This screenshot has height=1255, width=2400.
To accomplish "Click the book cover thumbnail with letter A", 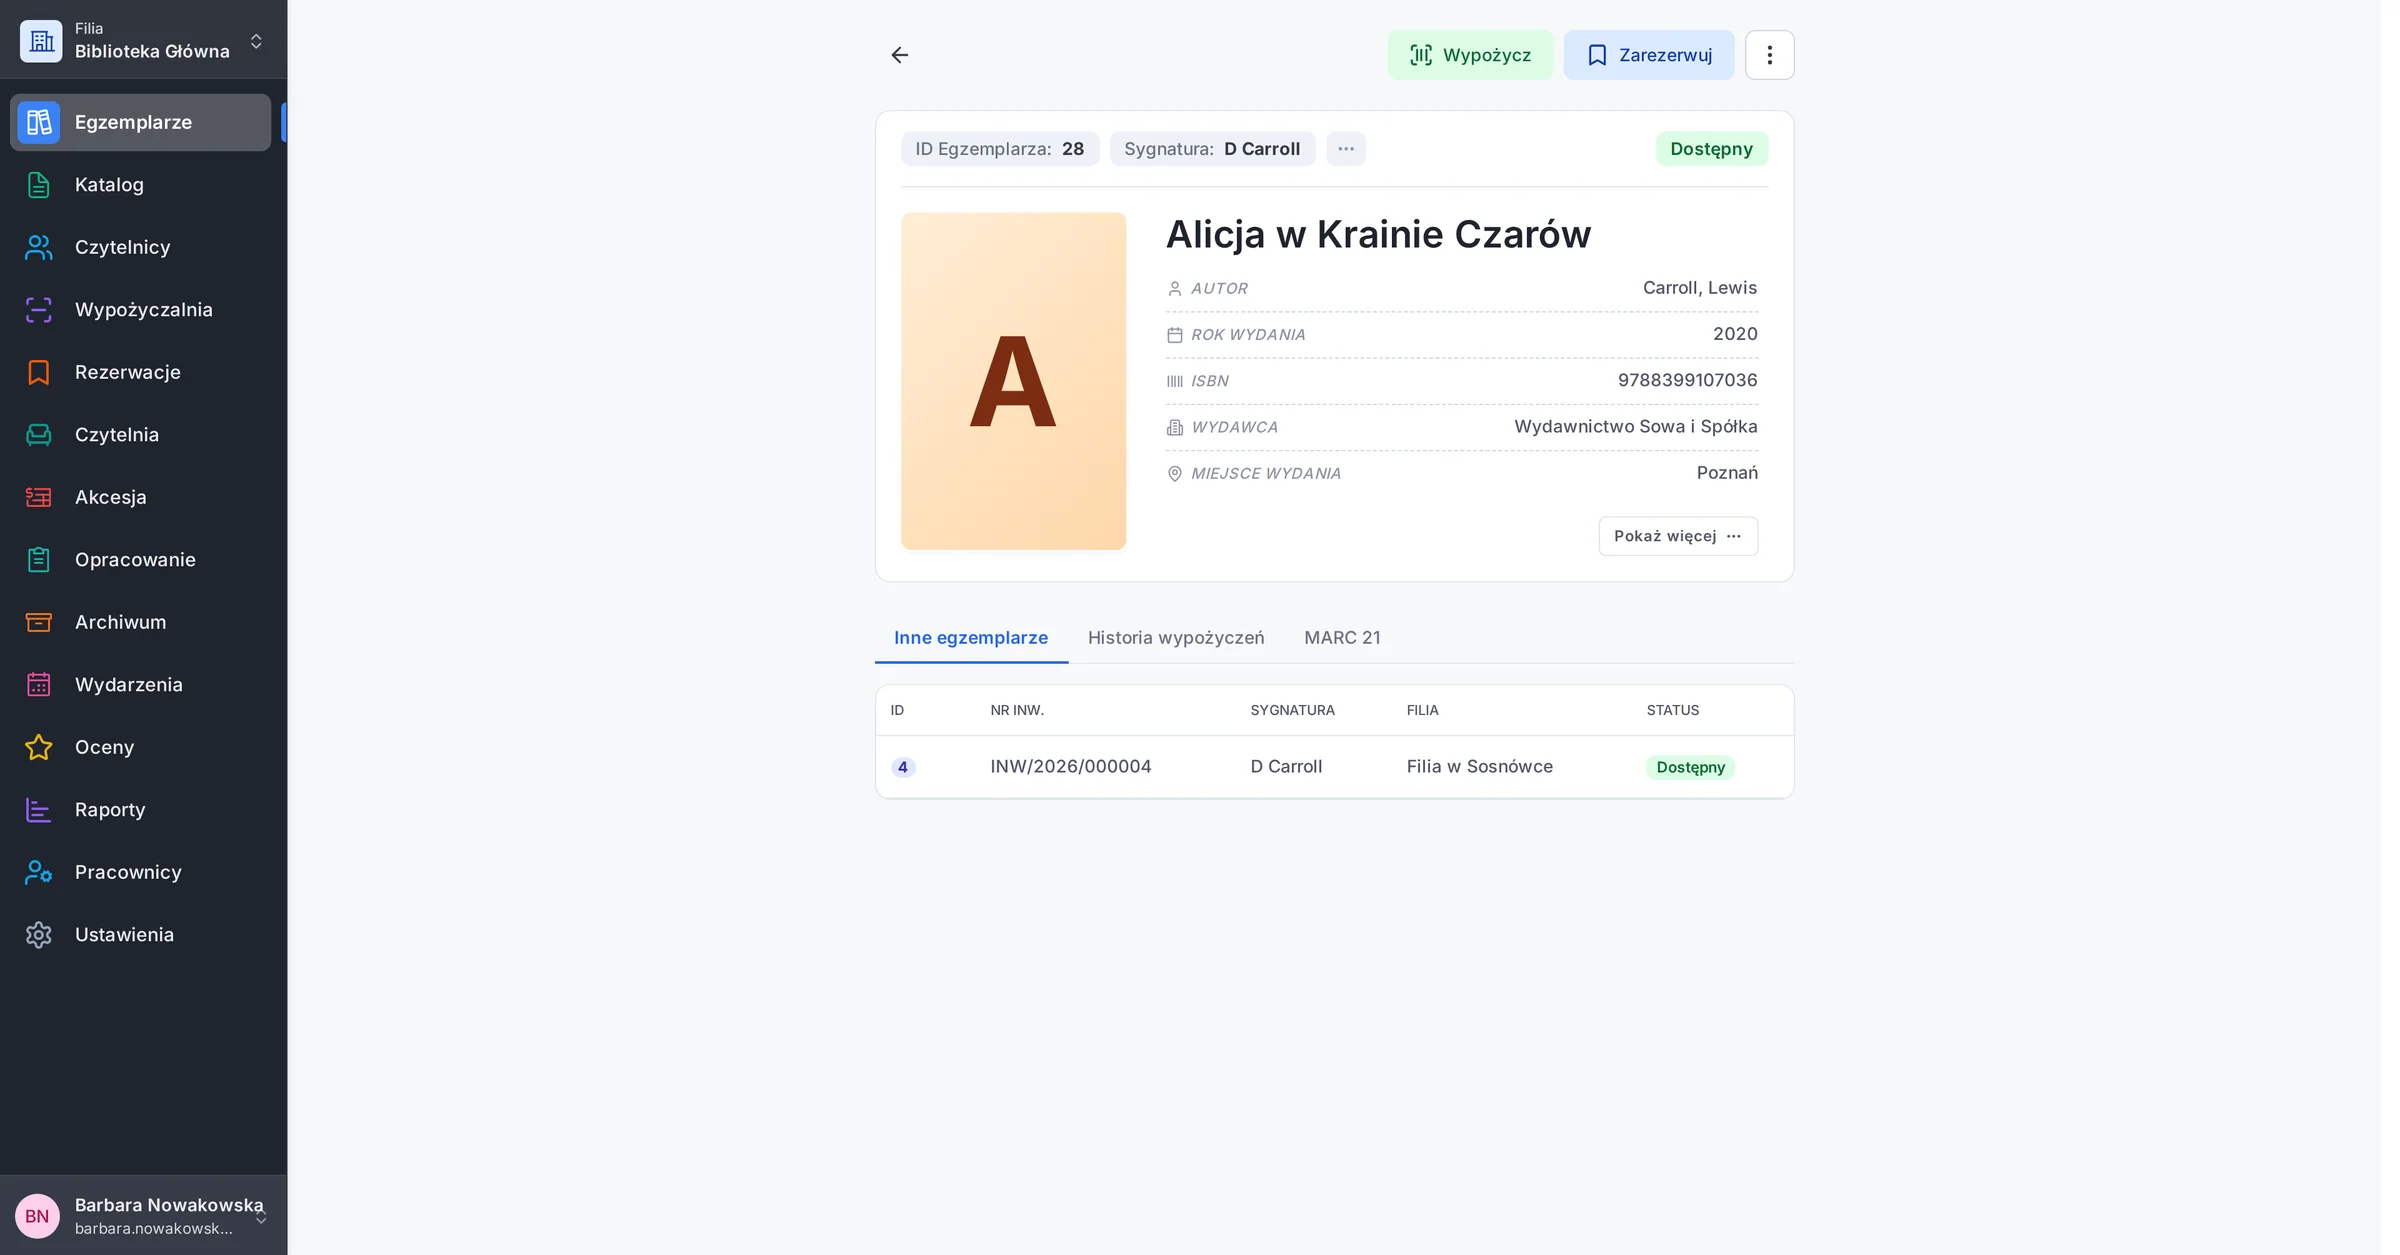I will [x=1013, y=381].
